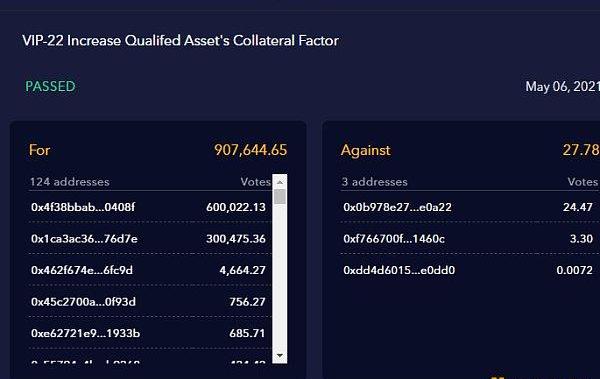Click the 124 addresses header
The width and height of the screenshot is (600, 379).
point(70,181)
